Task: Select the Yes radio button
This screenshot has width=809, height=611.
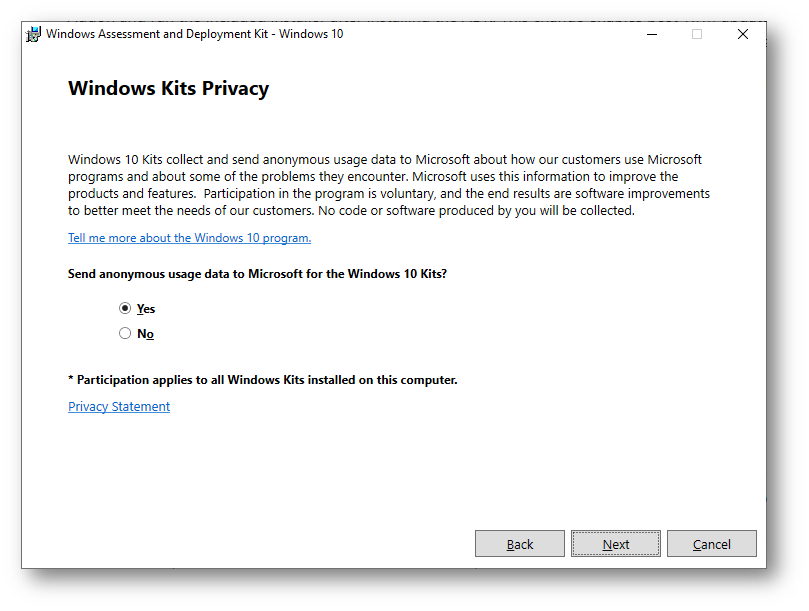Action: (x=125, y=308)
